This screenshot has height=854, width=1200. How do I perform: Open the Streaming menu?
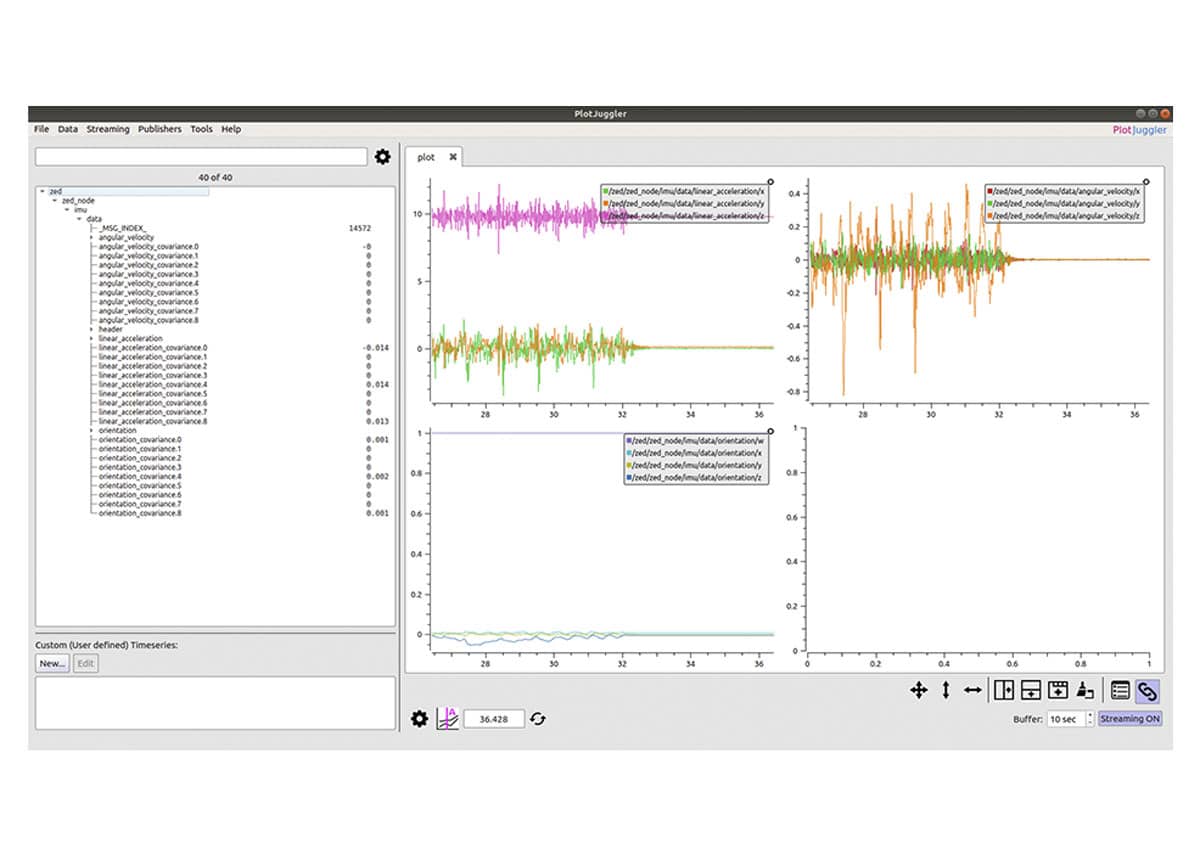coord(107,129)
